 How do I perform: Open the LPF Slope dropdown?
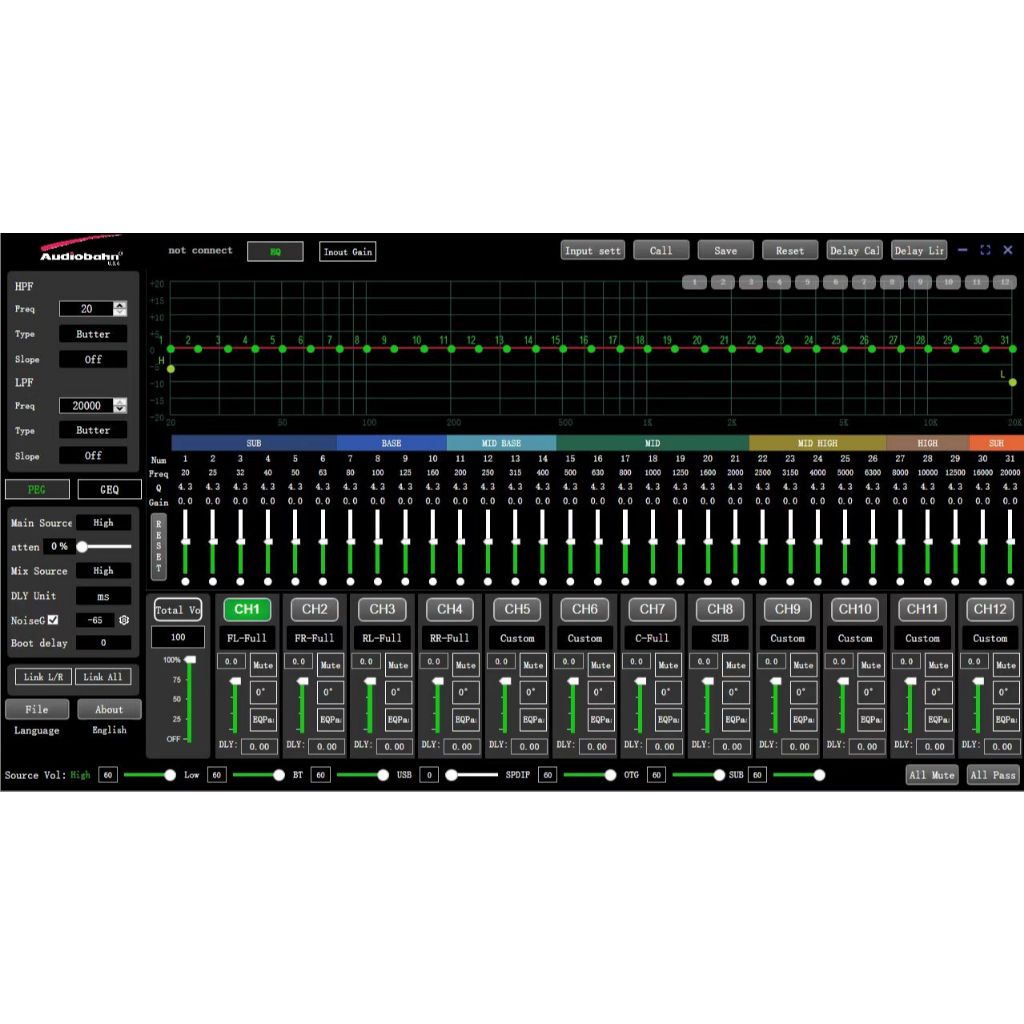point(93,455)
